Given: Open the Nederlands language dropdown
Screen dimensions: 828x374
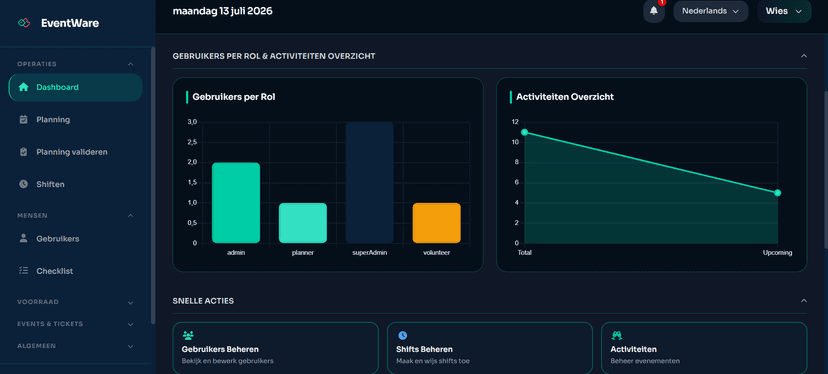Looking at the screenshot, I should click(x=710, y=11).
